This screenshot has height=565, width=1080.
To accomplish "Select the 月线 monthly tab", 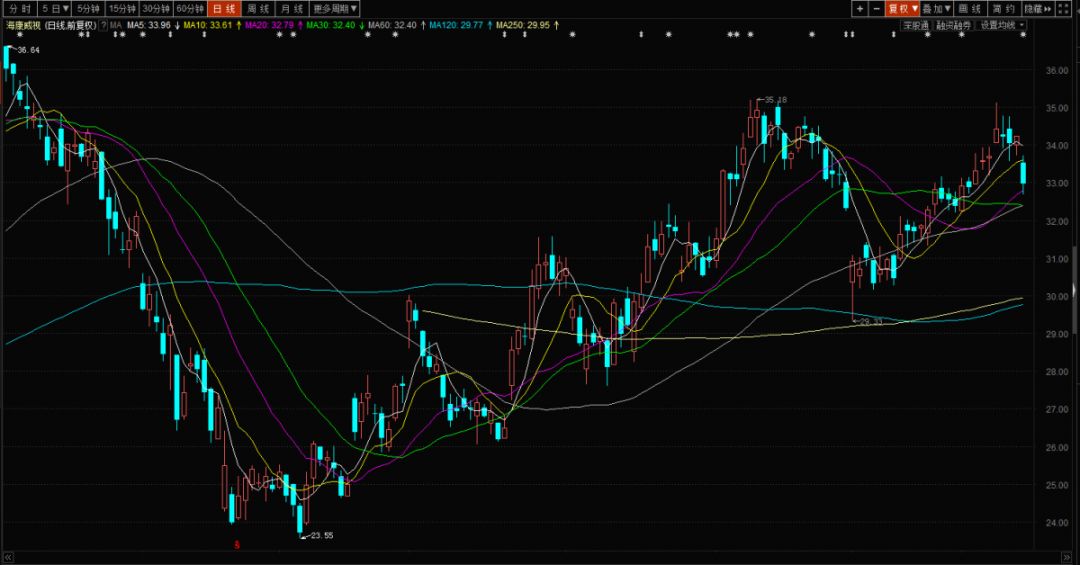I will pos(291,9).
